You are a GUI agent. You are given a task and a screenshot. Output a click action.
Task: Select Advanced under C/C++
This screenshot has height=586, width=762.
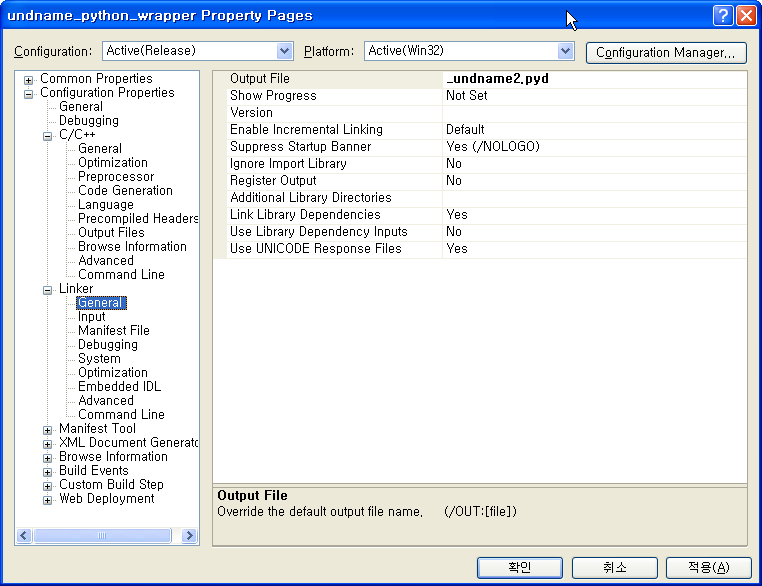pos(105,260)
